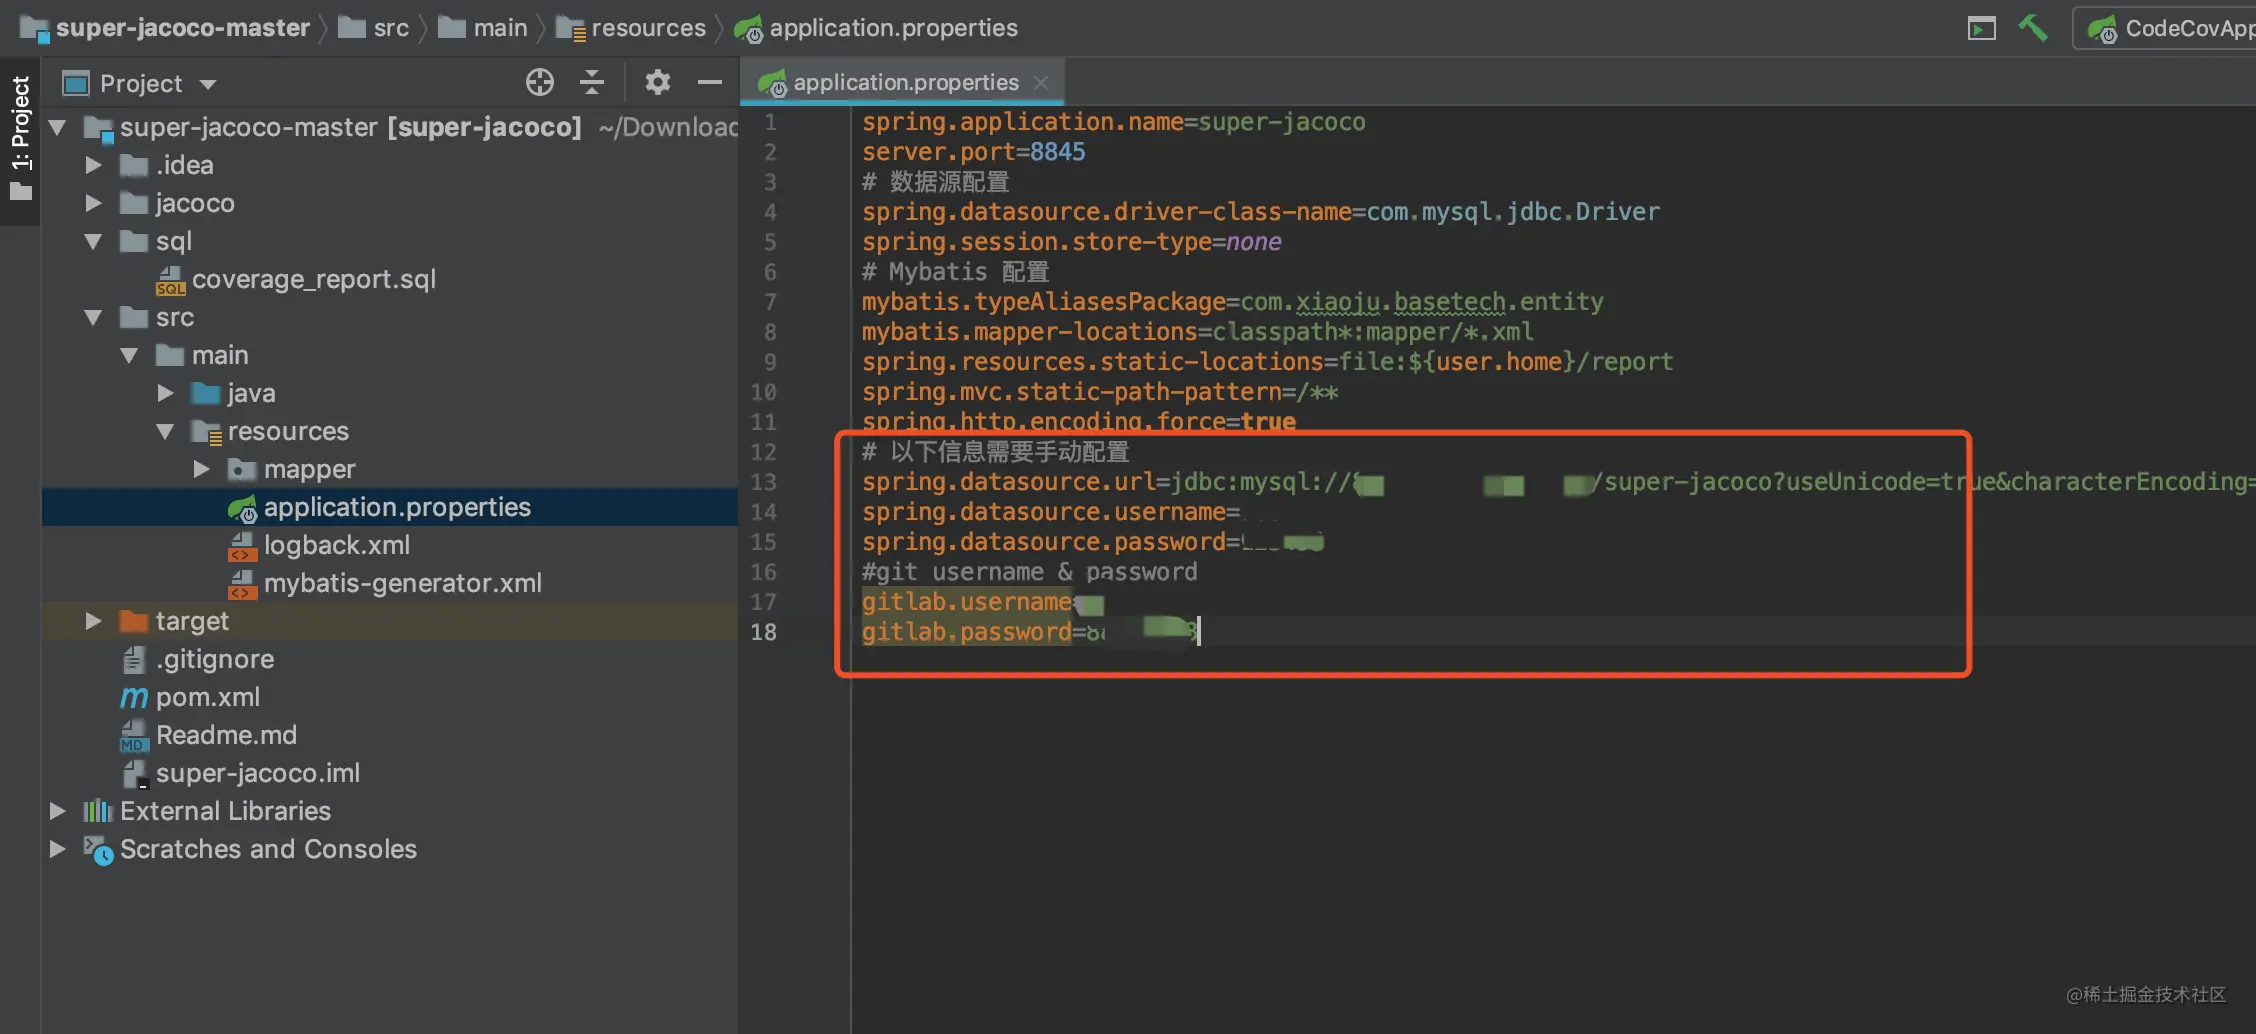
Task: Select coverage_report.sql file
Action: 296,279
